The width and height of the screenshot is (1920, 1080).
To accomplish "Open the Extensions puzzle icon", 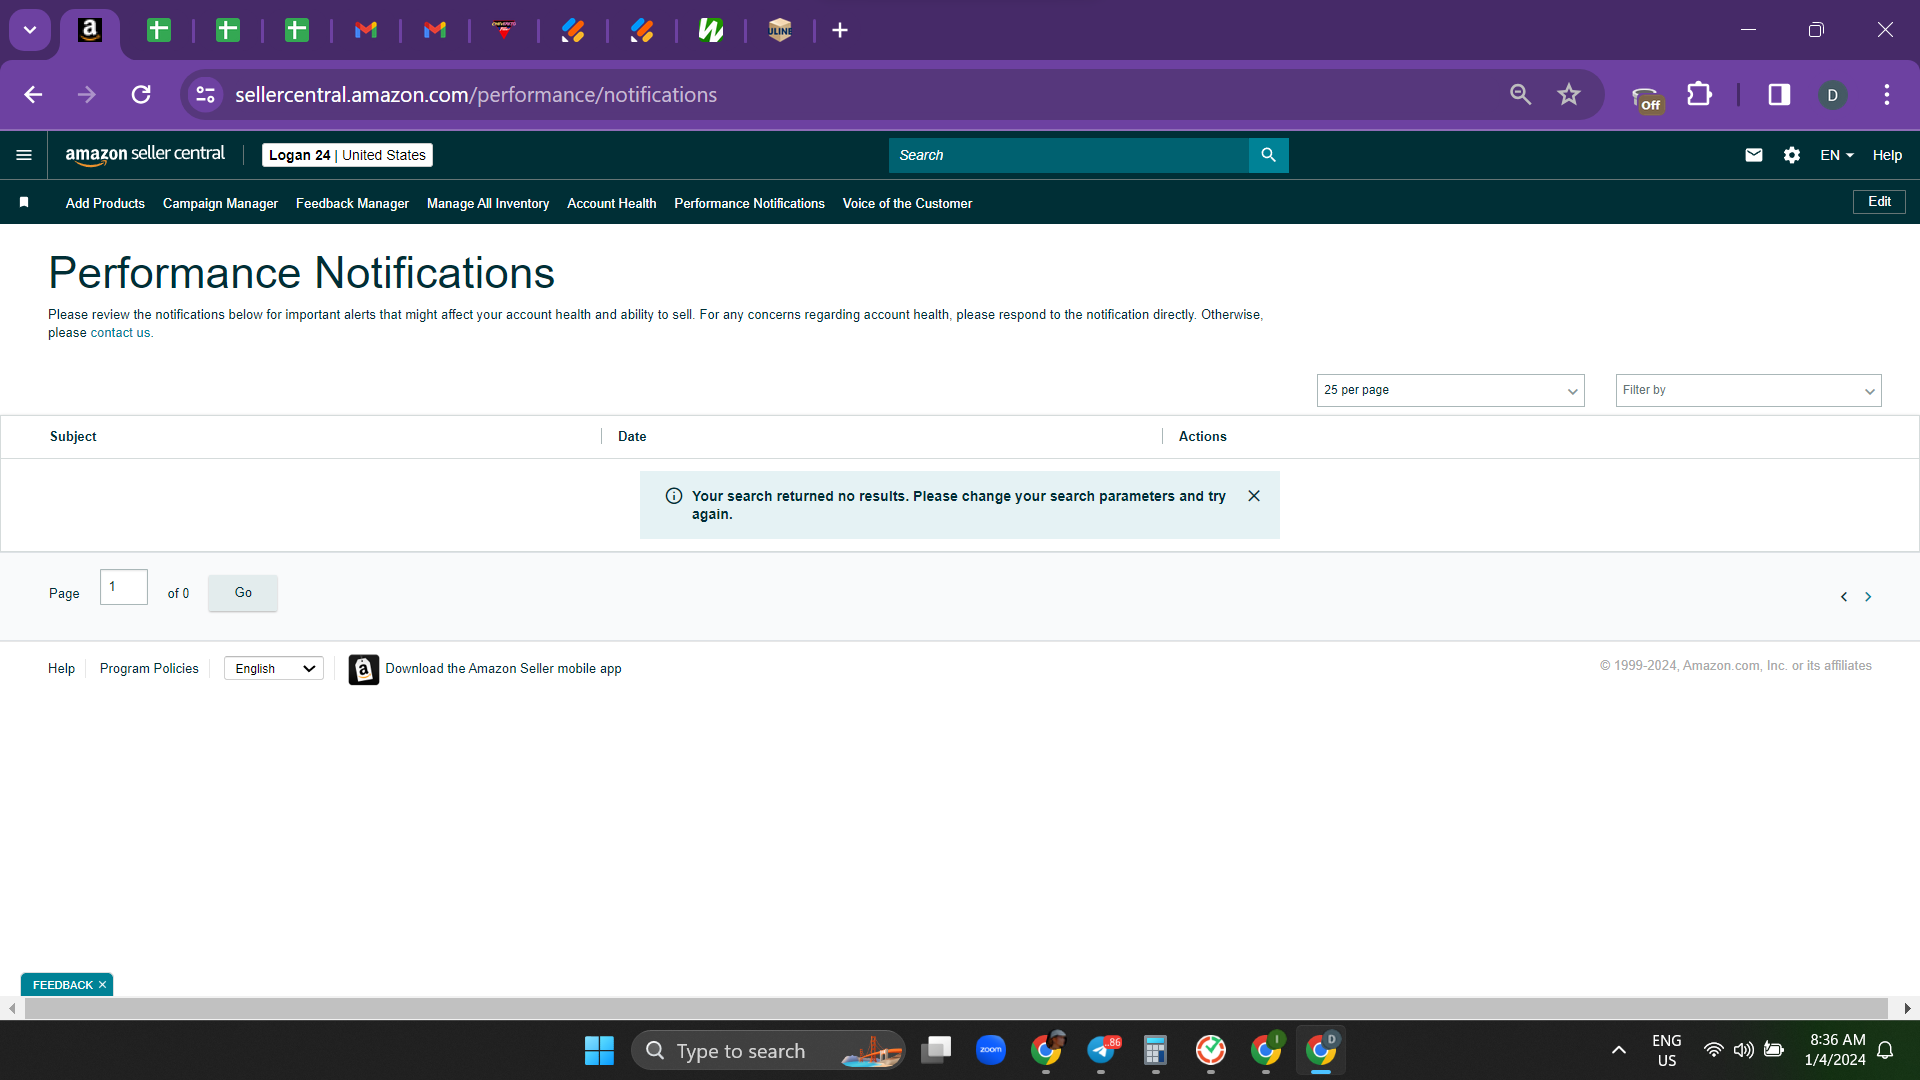I will (1700, 94).
